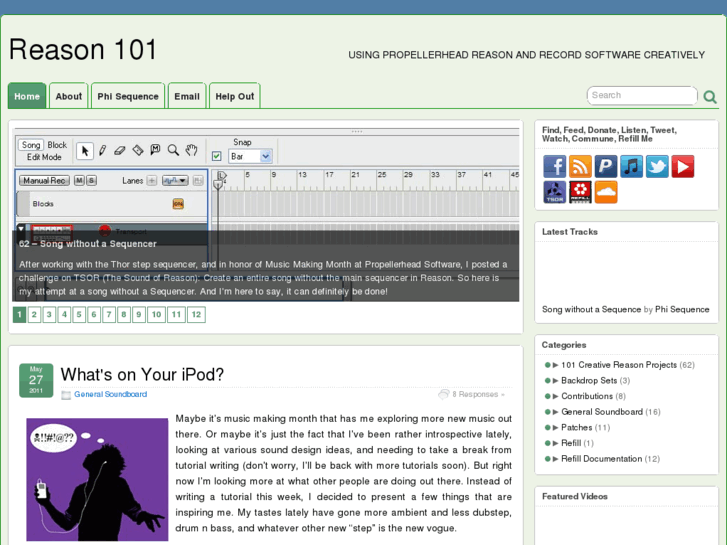Jump to slide page 12
This screenshot has width=727, height=545.
coord(197,315)
